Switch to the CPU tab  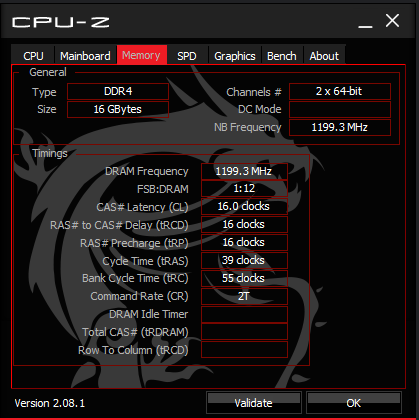(33, 56)
